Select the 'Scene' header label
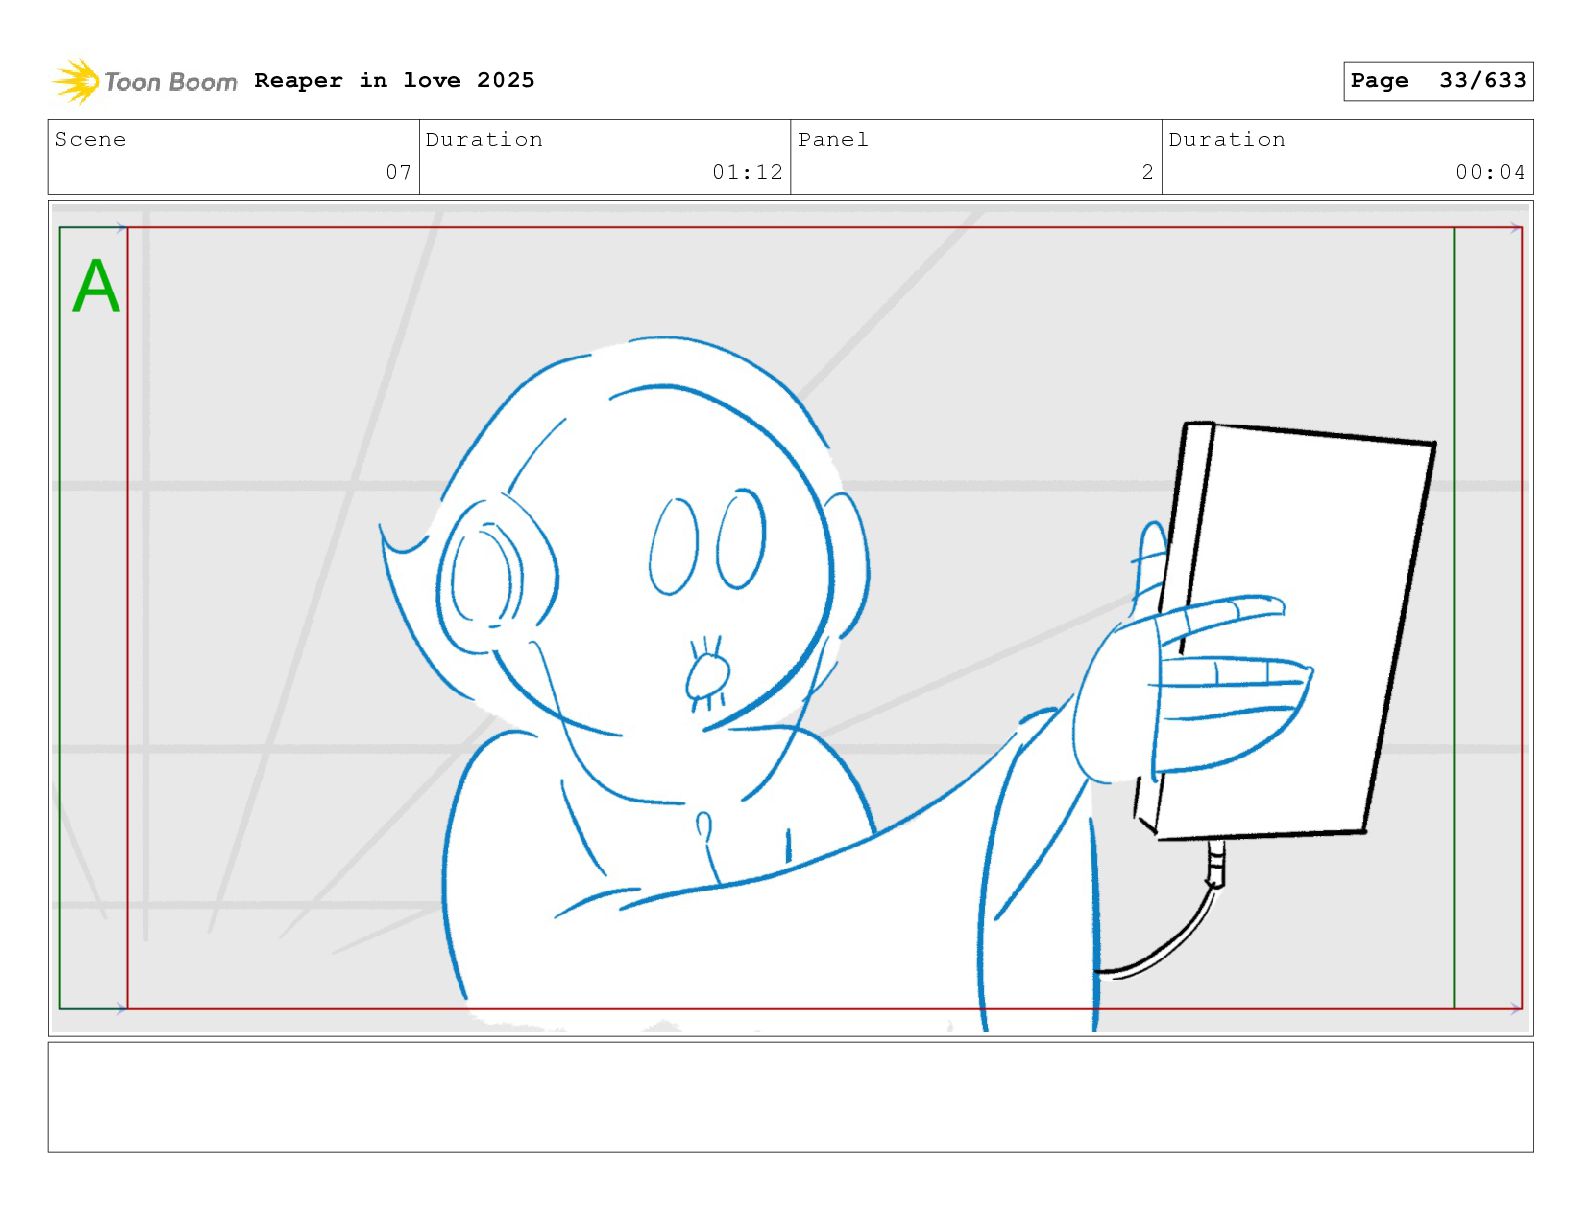 coord(90,140)
